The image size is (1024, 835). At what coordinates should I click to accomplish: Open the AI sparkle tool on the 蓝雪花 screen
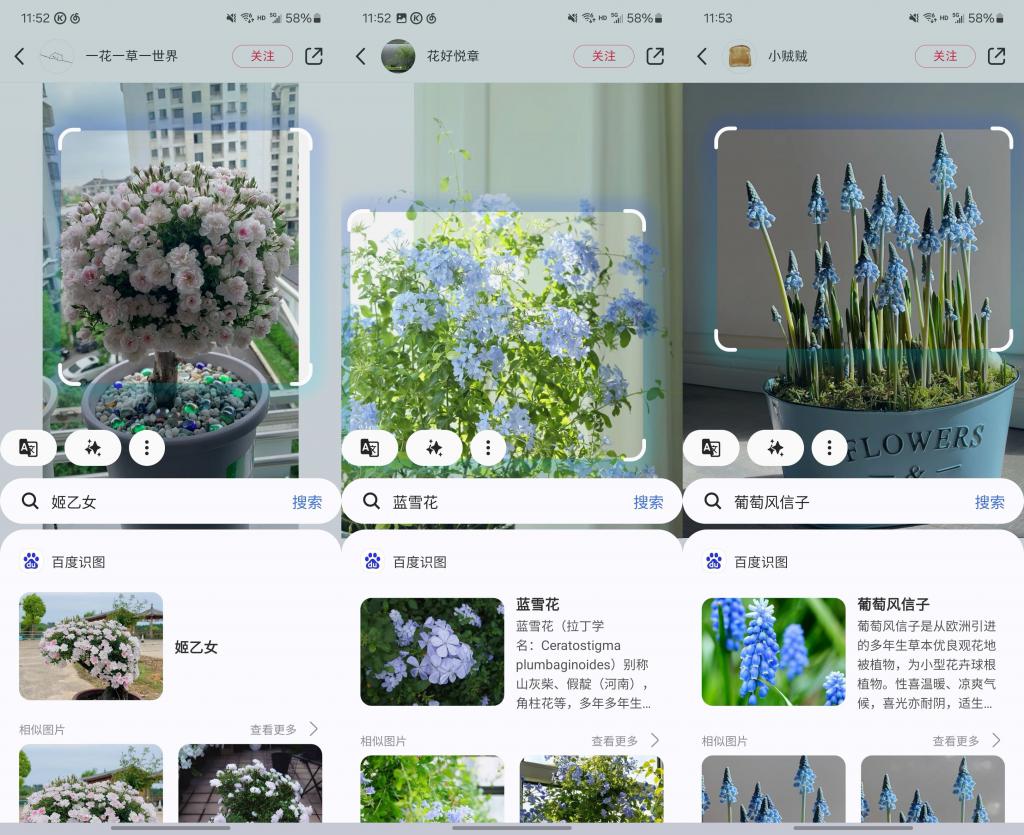pos(434,447)
